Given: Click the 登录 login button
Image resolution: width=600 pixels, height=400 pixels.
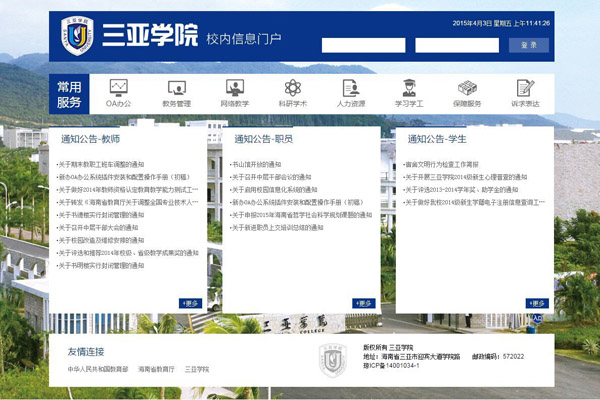Looking at the screenshot, I should pyautogui.click(x=529, y=45).
